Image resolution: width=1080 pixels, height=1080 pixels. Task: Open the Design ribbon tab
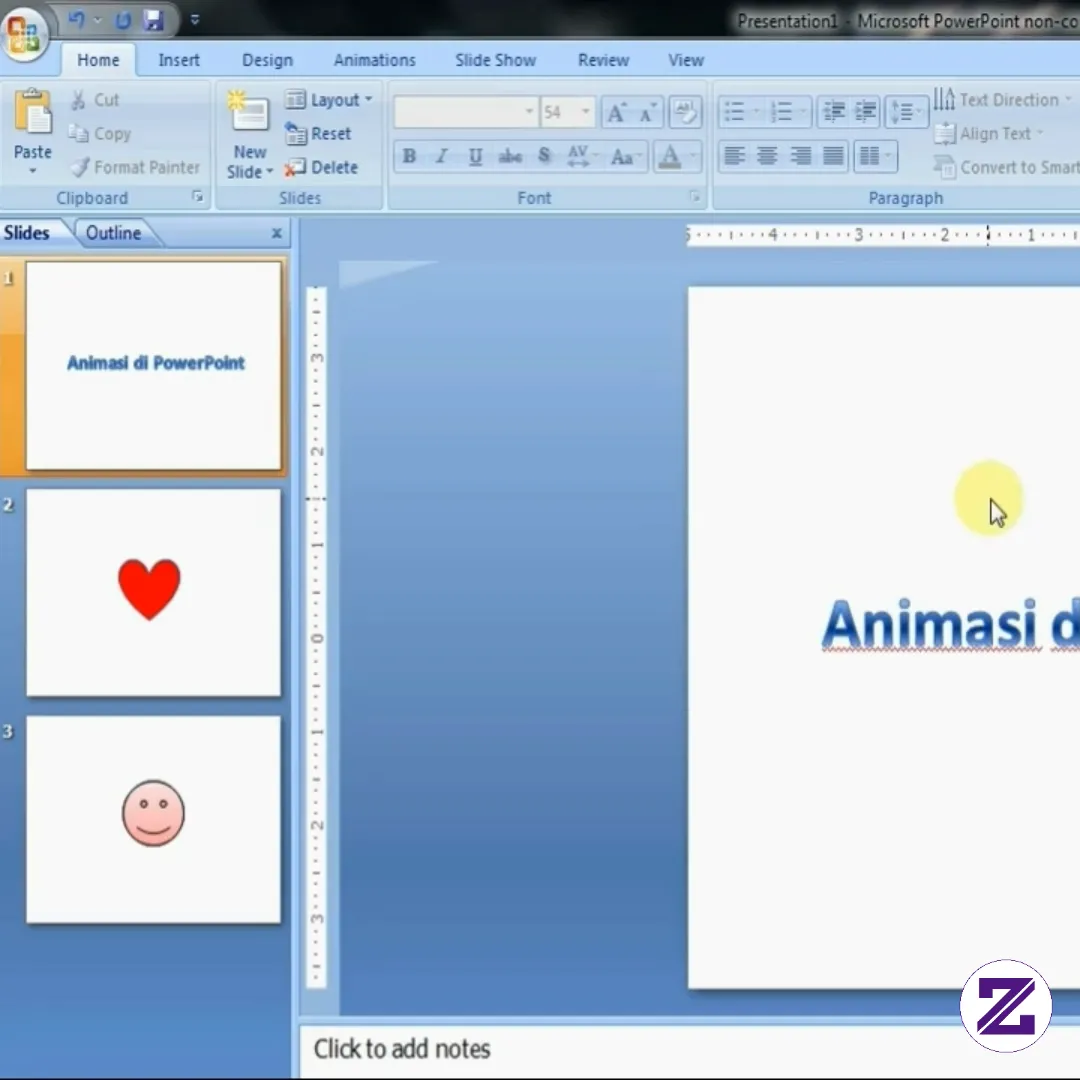pyautogui.click(x=267, y=60)
